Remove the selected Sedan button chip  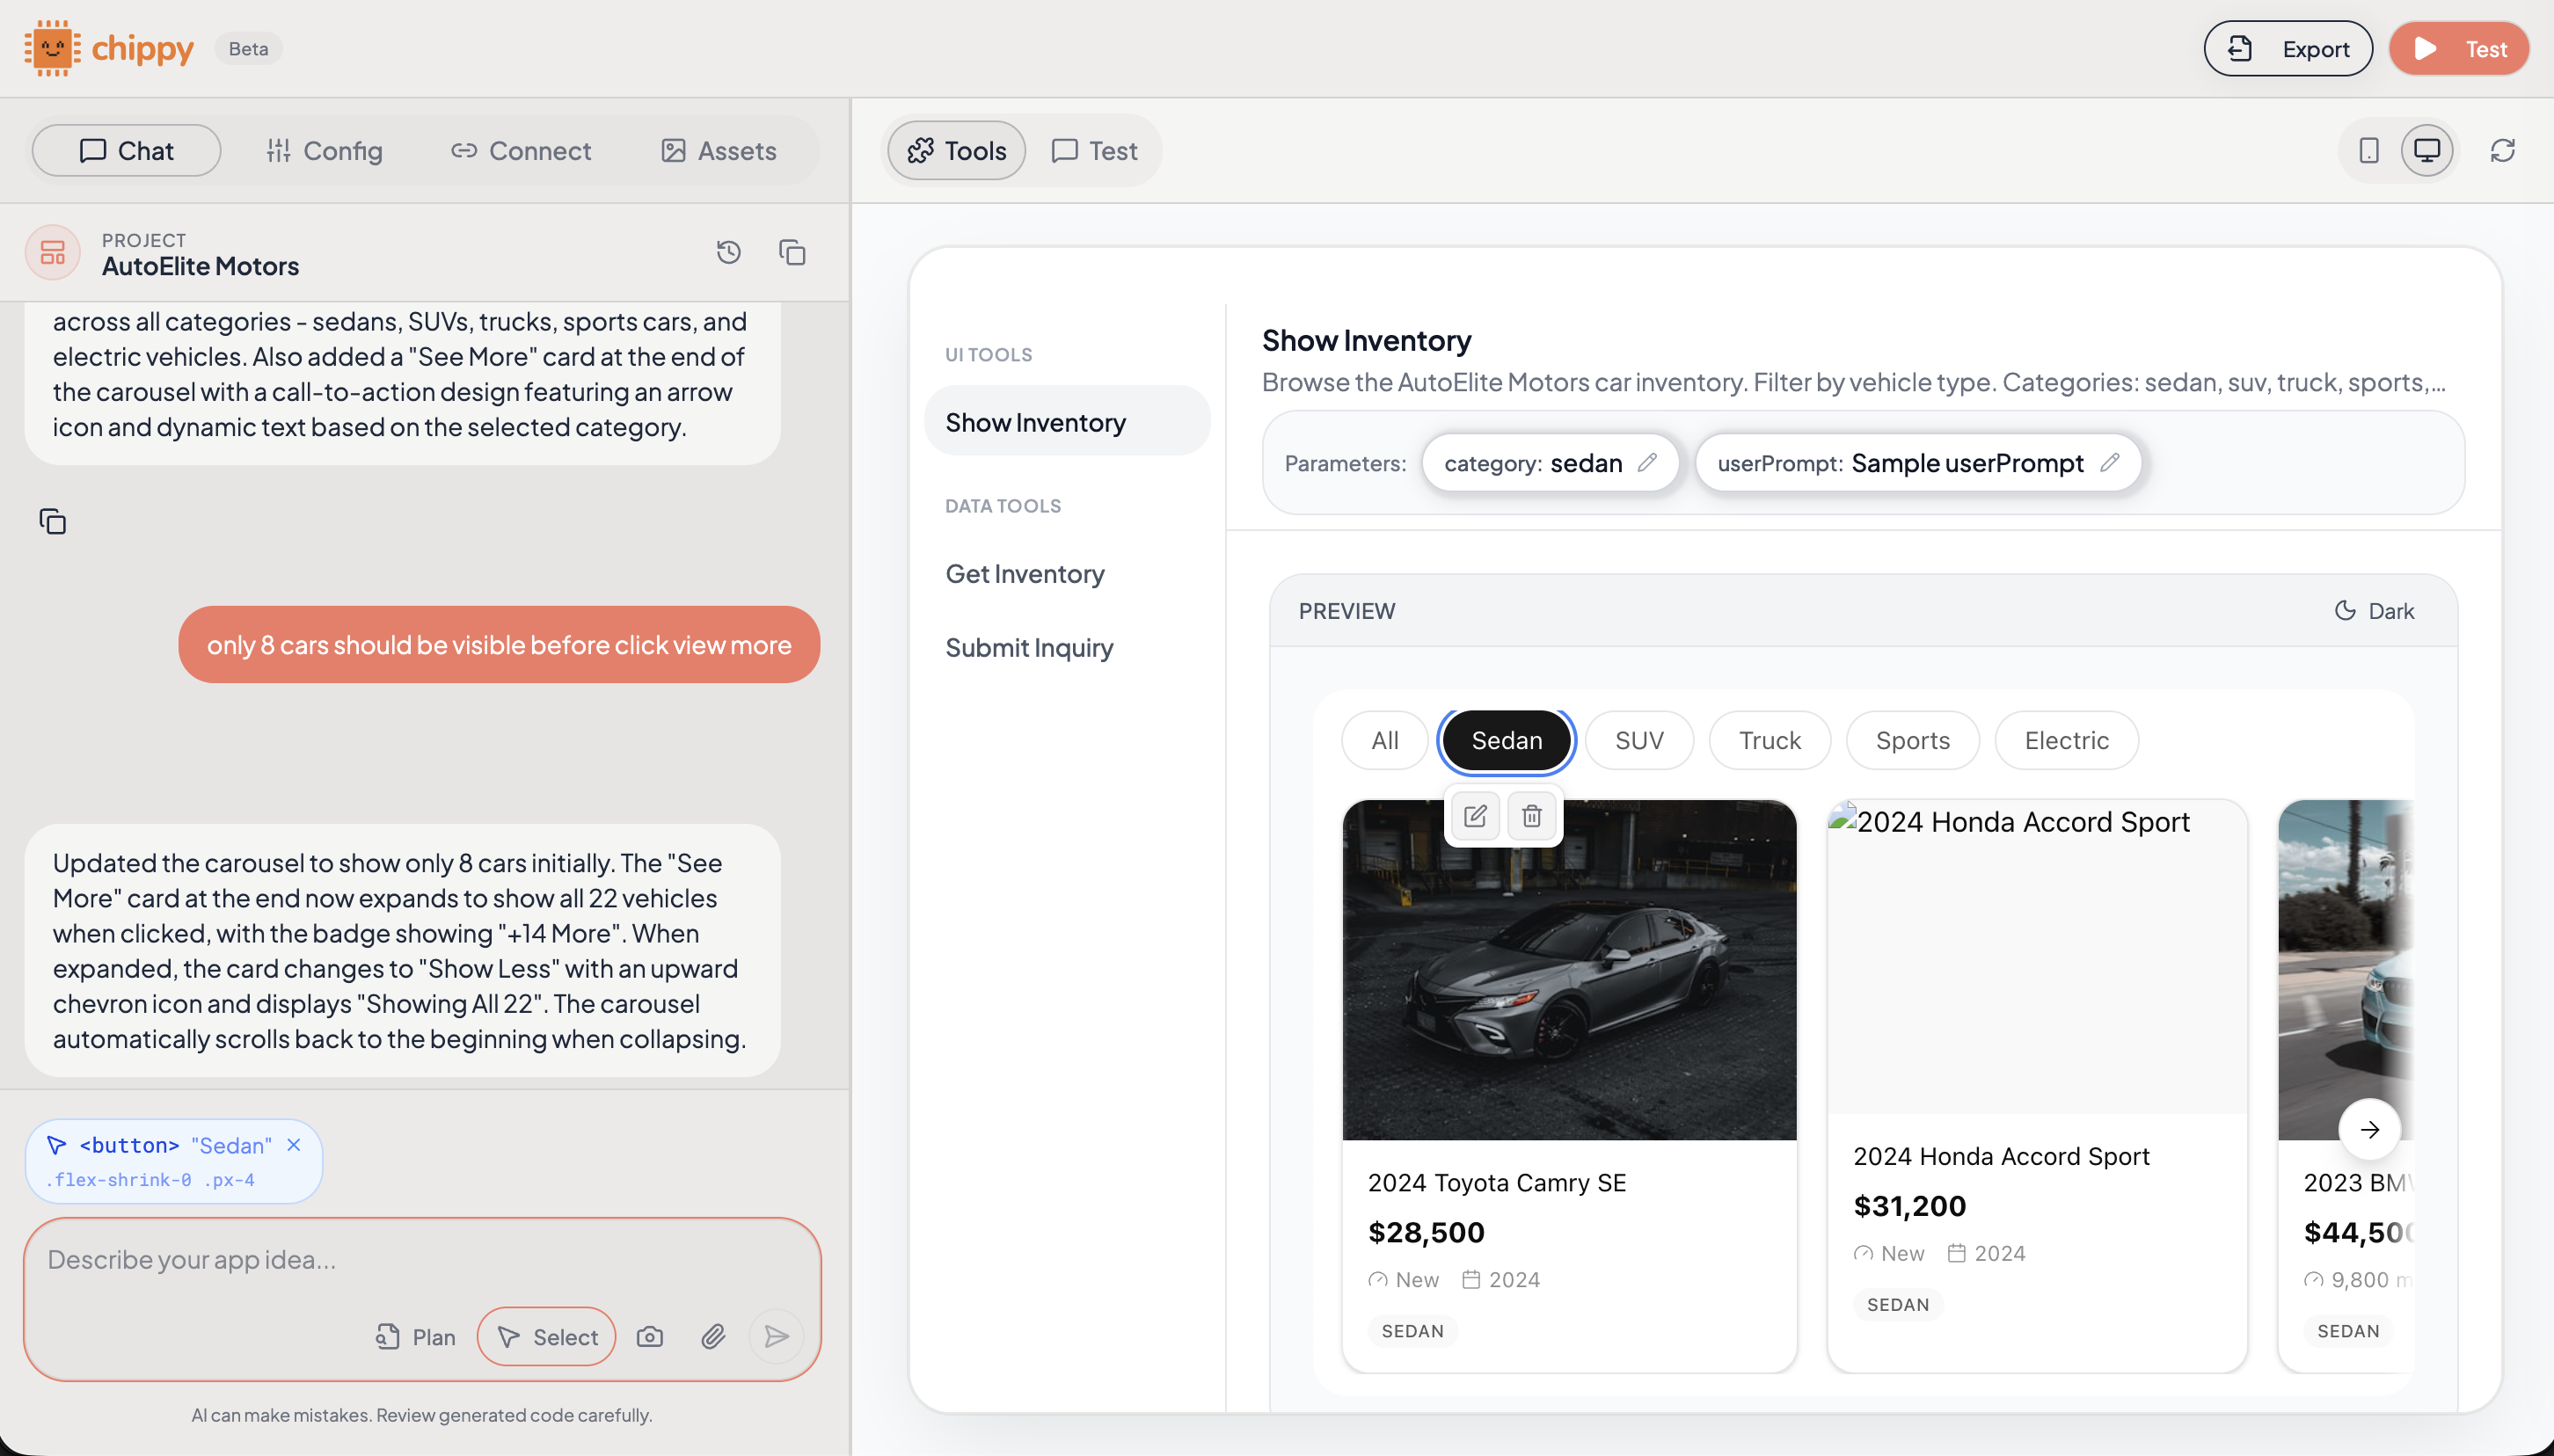294,1145
